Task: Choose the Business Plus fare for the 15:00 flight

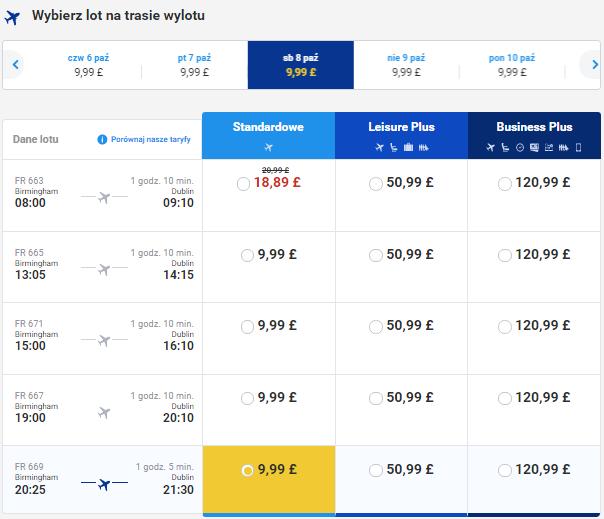Action: tap(505, 326)
